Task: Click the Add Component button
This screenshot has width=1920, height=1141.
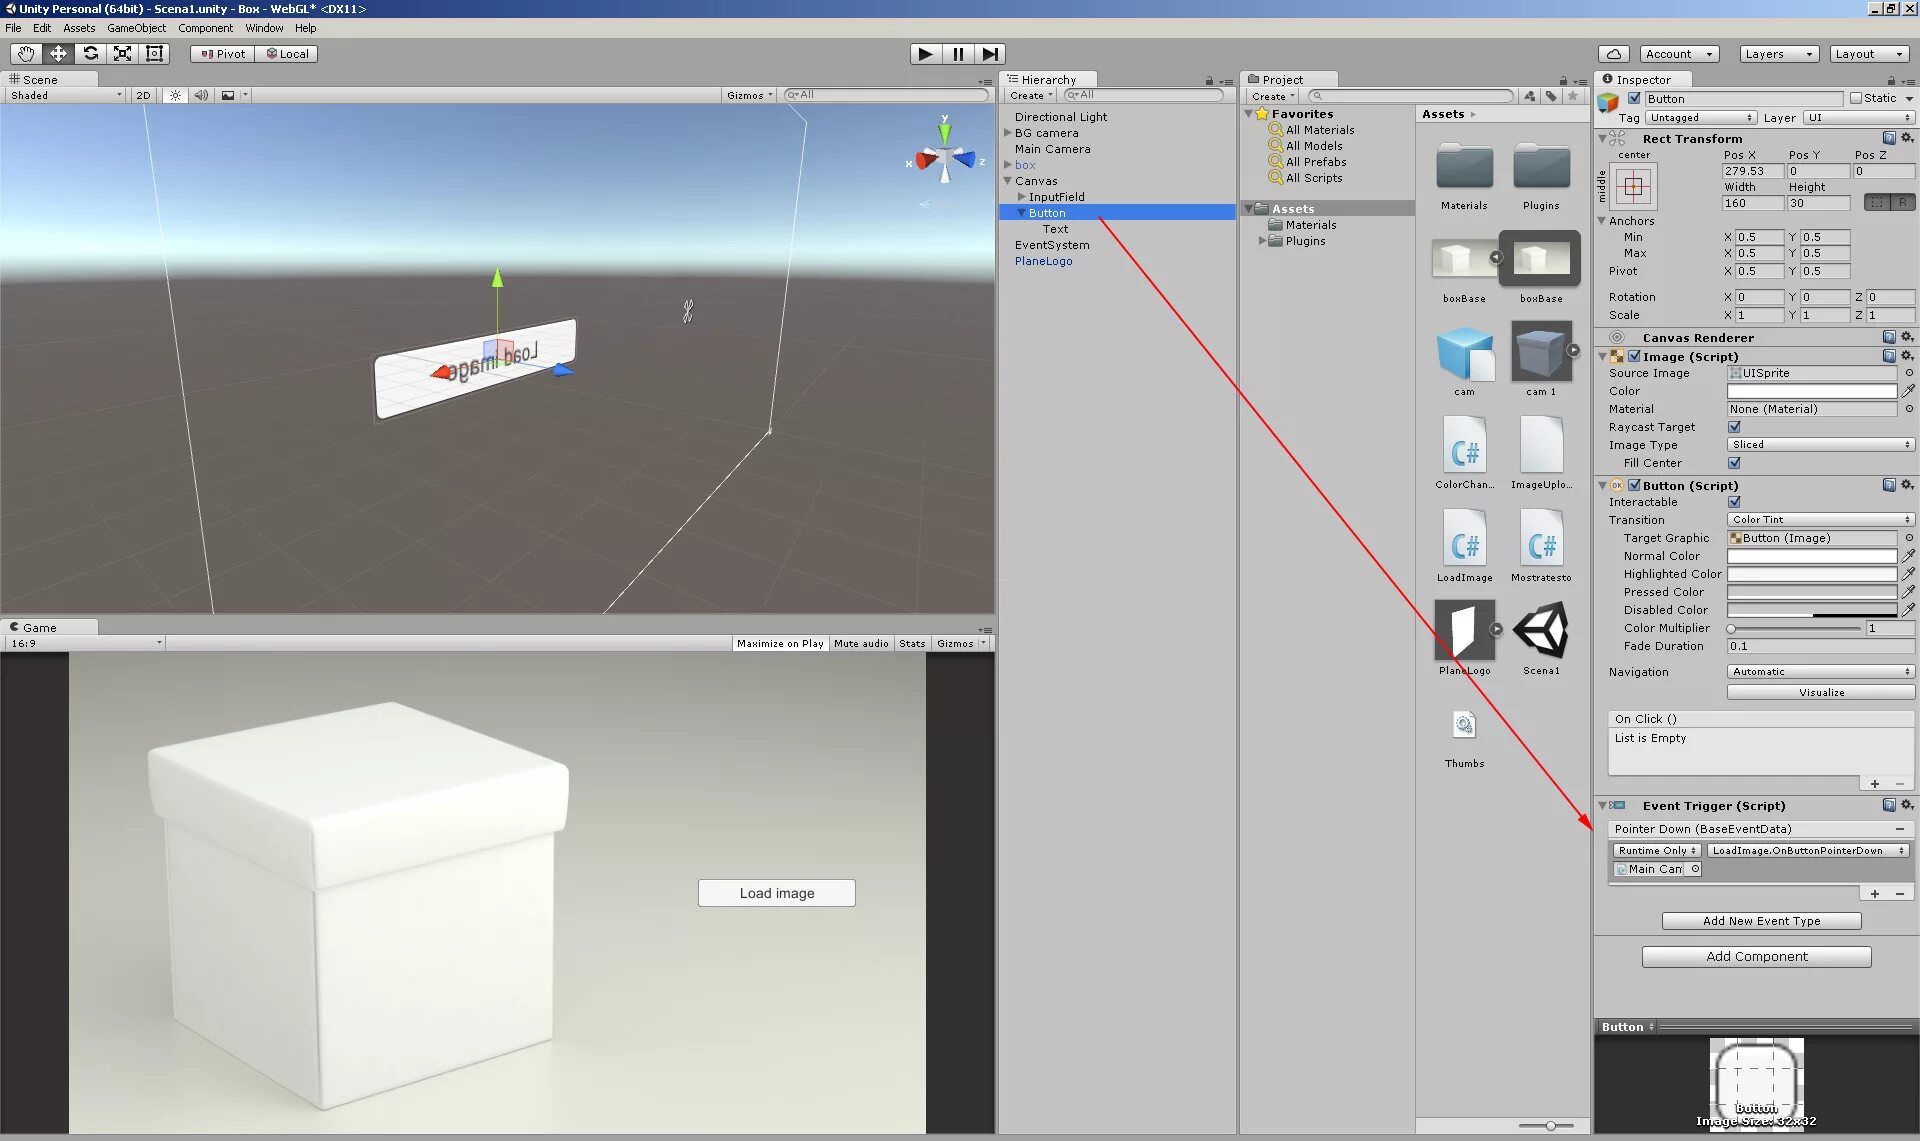Action: coord(1756,957)
